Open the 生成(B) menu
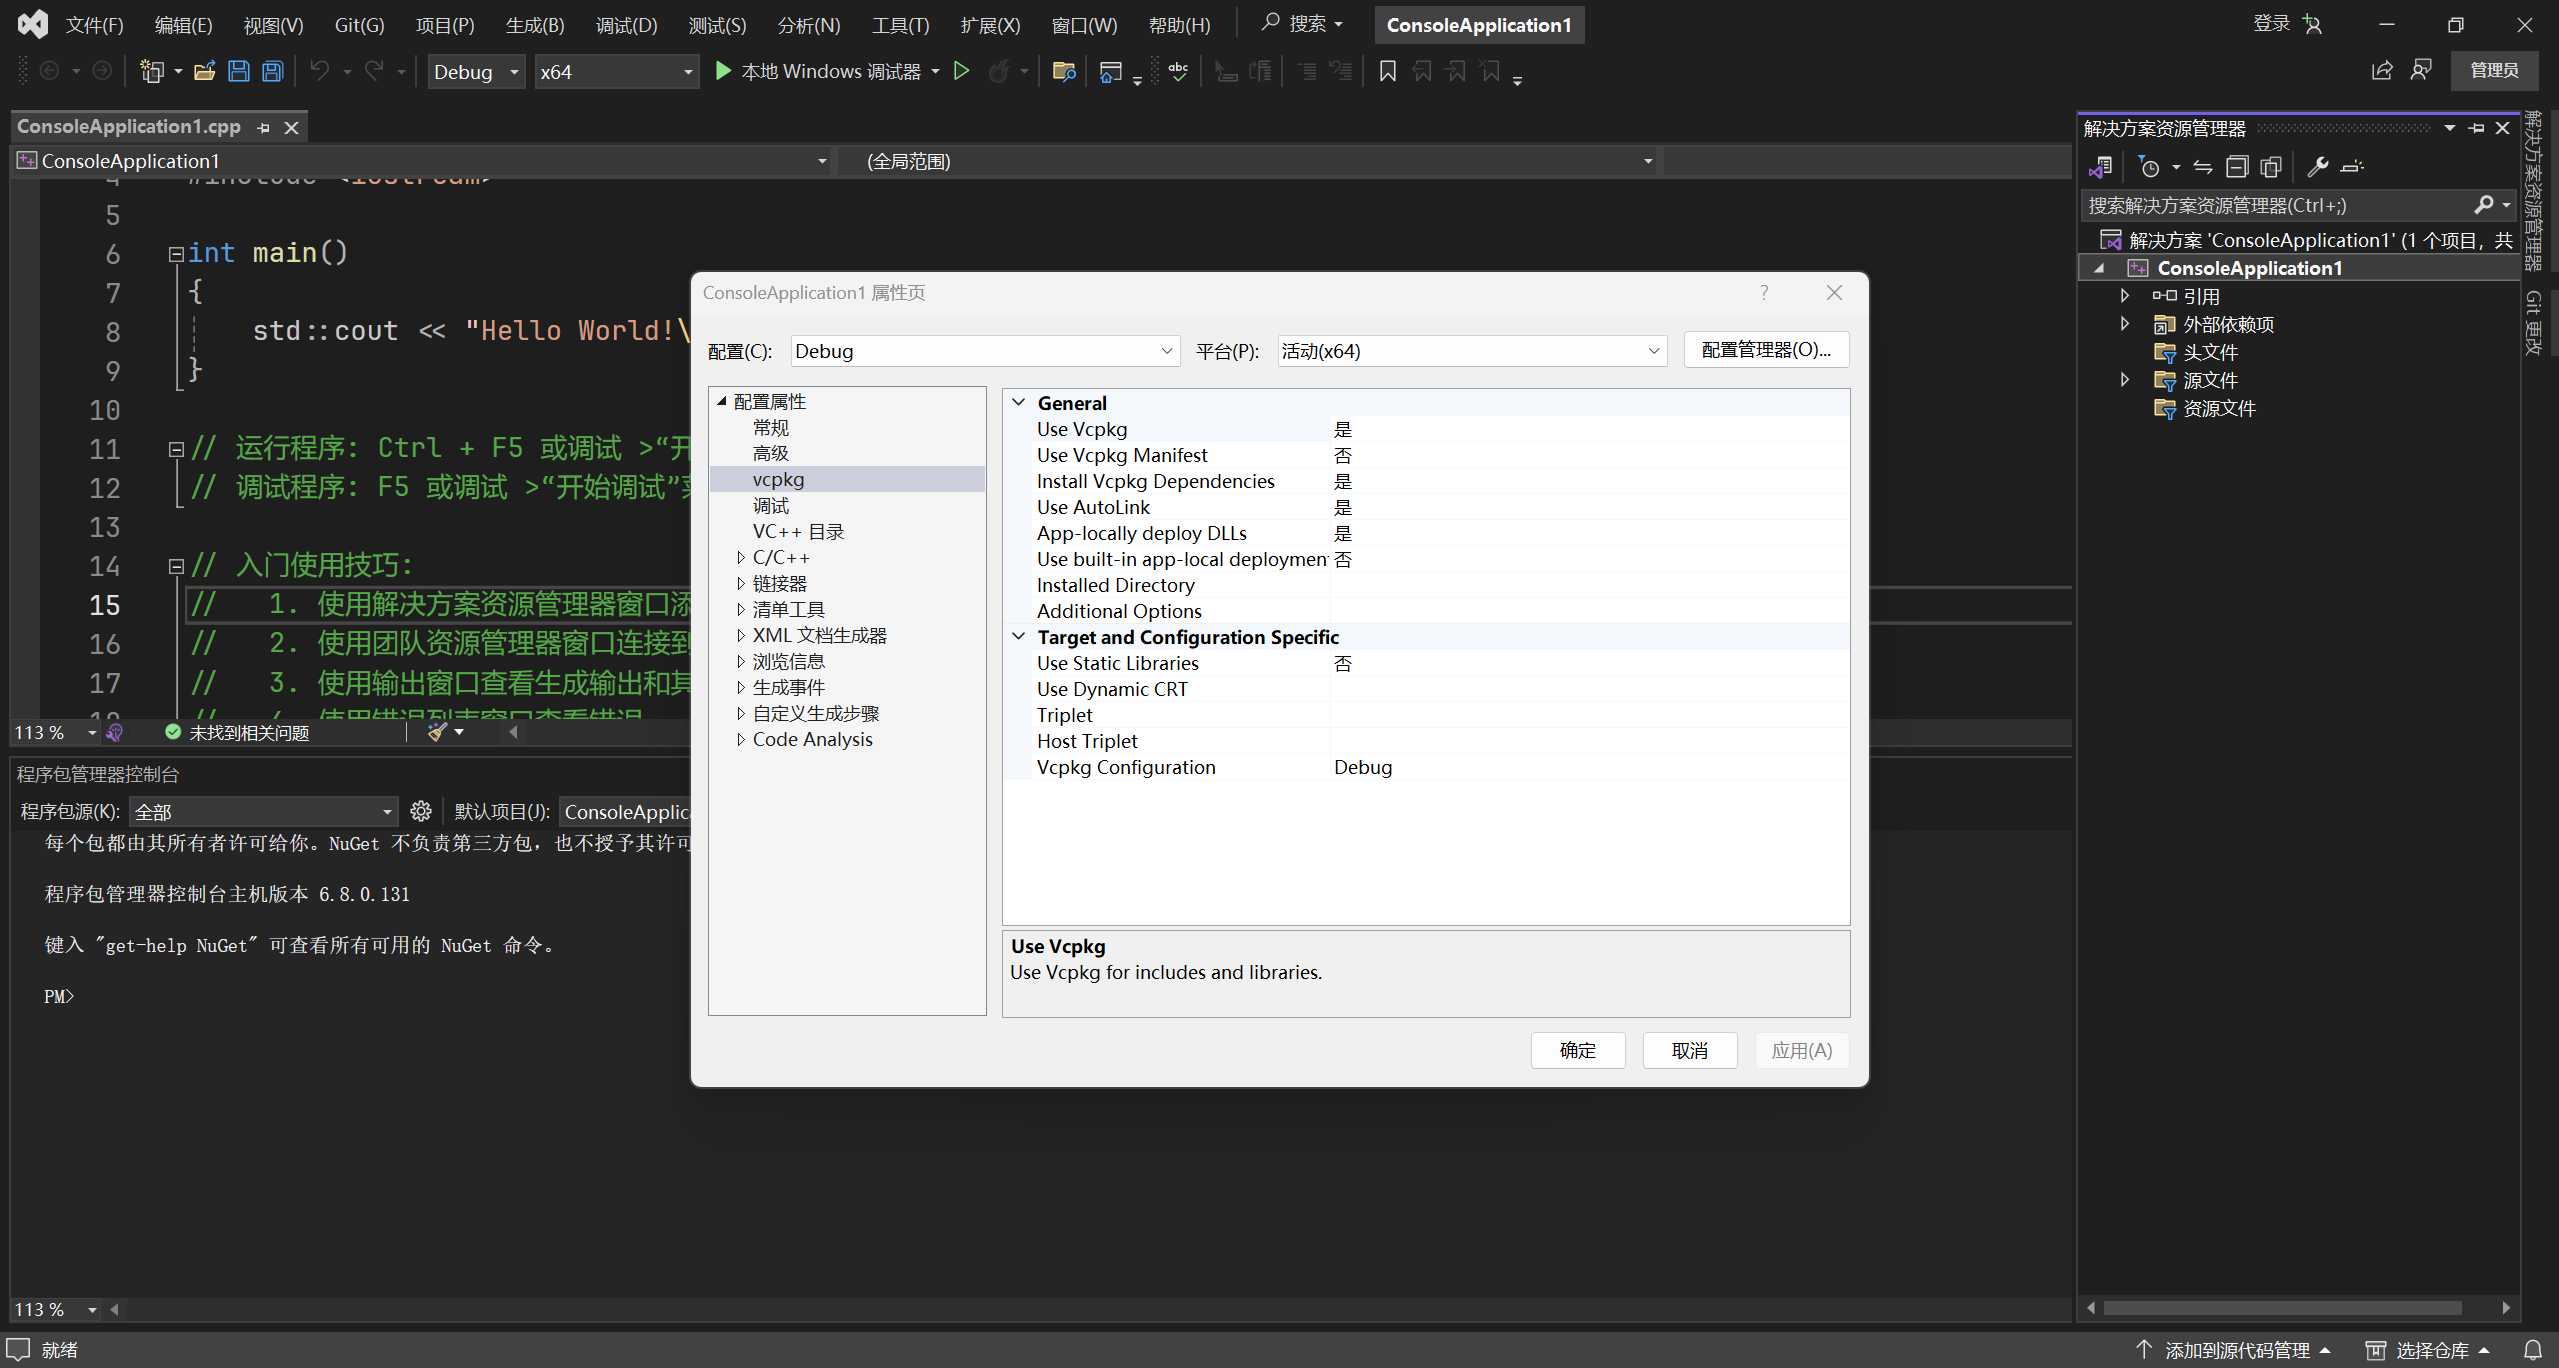The image size is (2559, 1368). [x=534, y=25]
